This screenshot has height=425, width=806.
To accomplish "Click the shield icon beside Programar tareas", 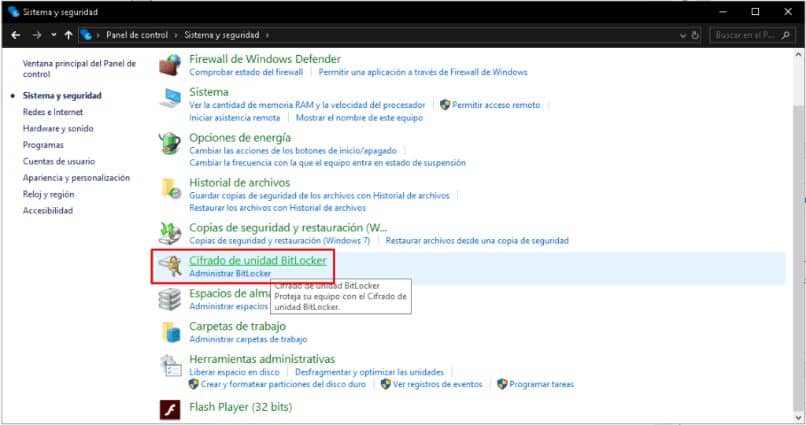I will 502,384.
